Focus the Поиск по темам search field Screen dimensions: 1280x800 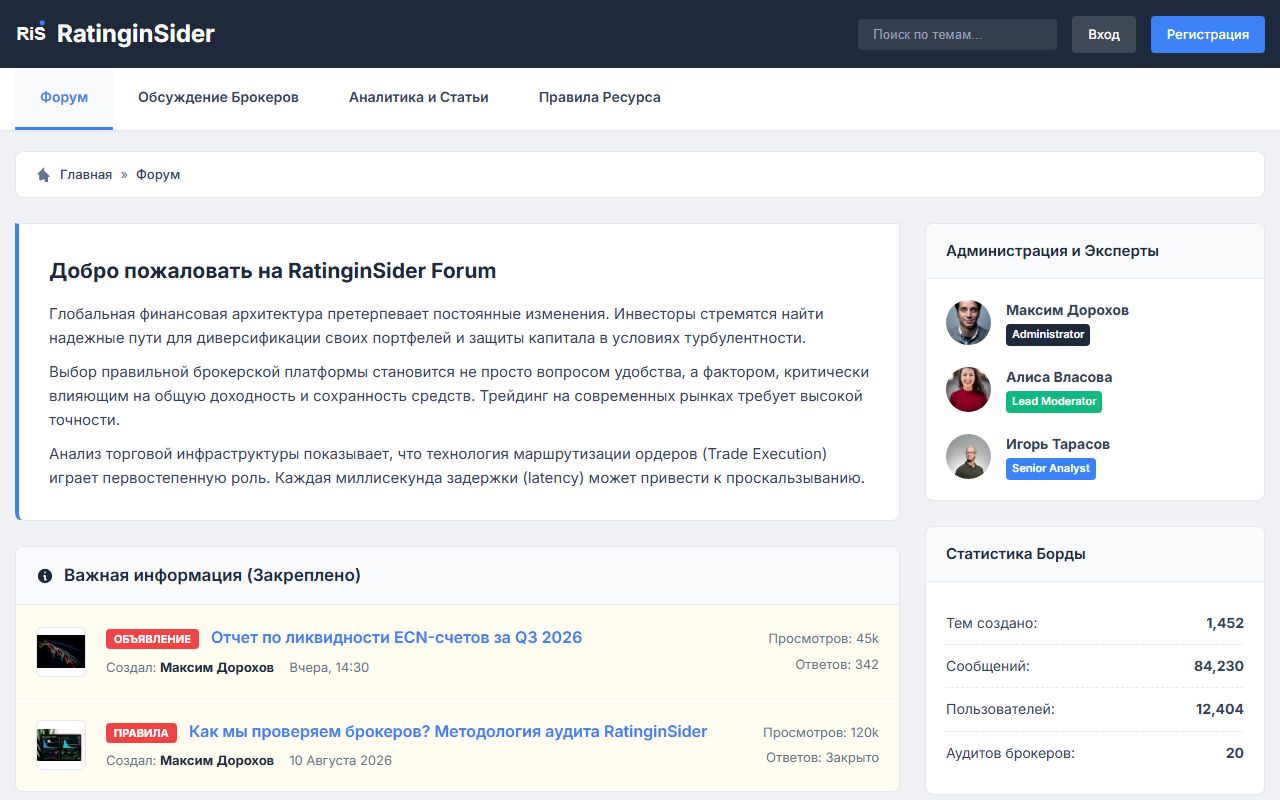point(957,34)
